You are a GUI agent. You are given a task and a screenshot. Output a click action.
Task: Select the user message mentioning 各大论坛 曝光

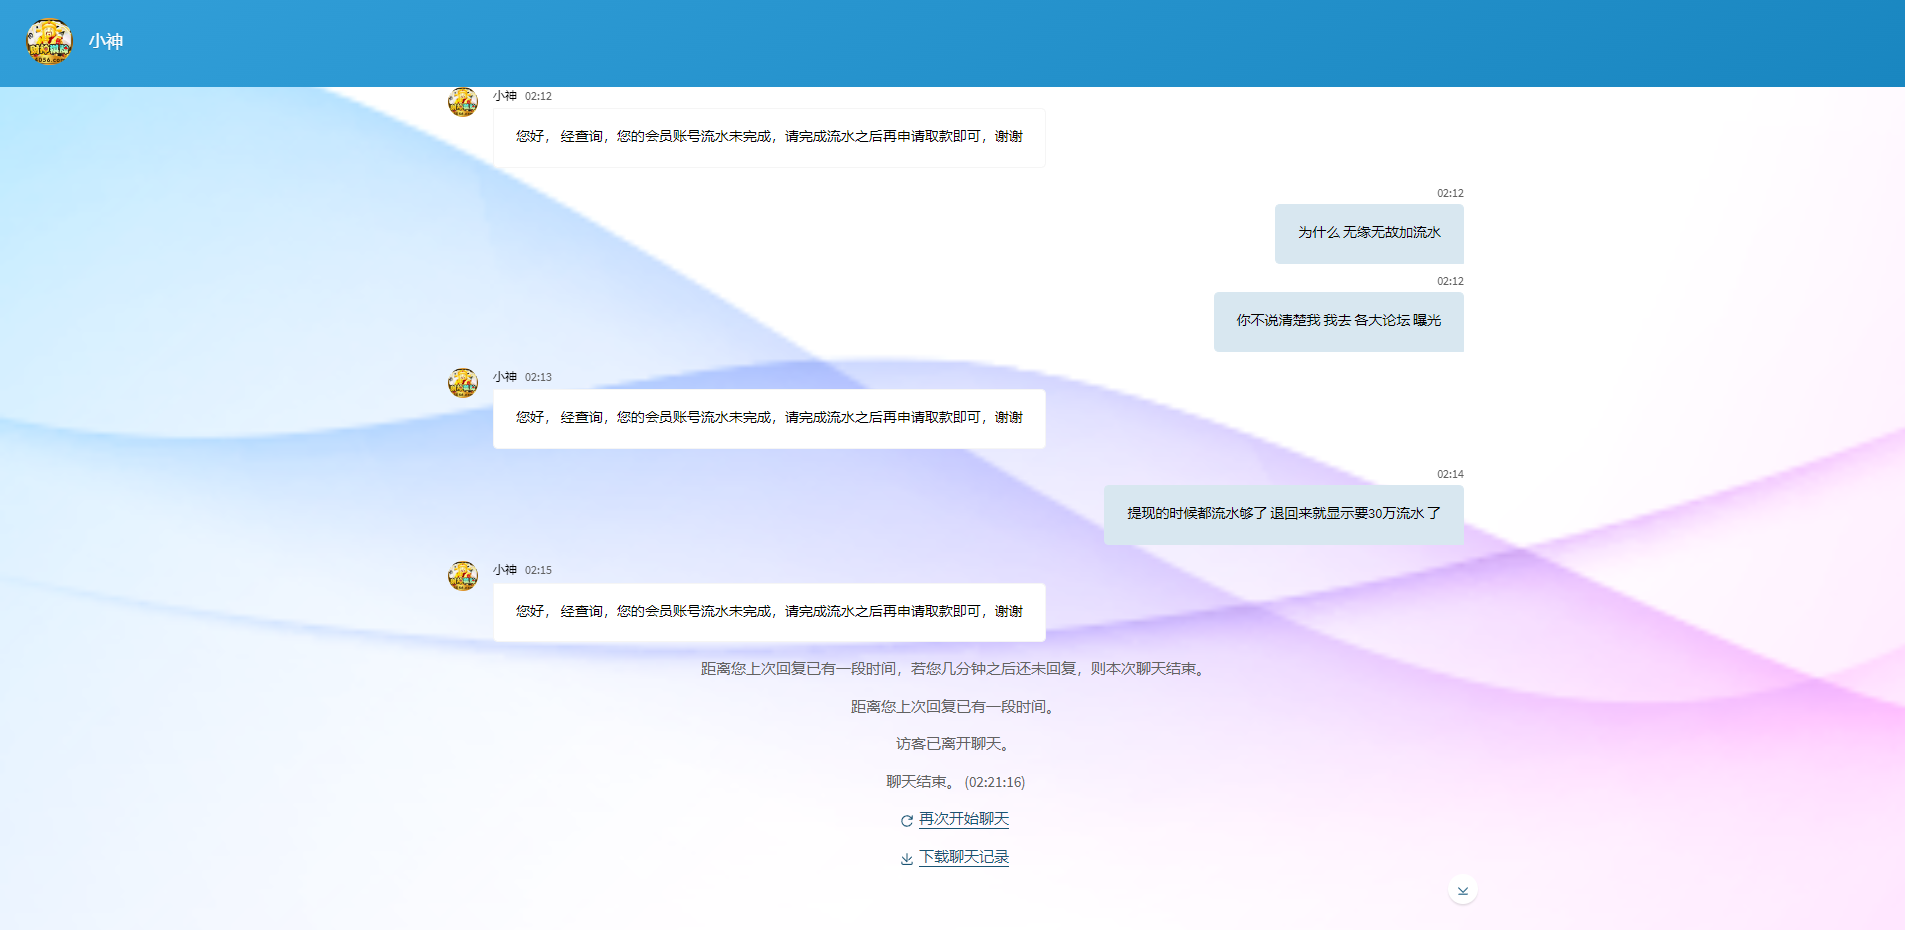click(1338, 321)
